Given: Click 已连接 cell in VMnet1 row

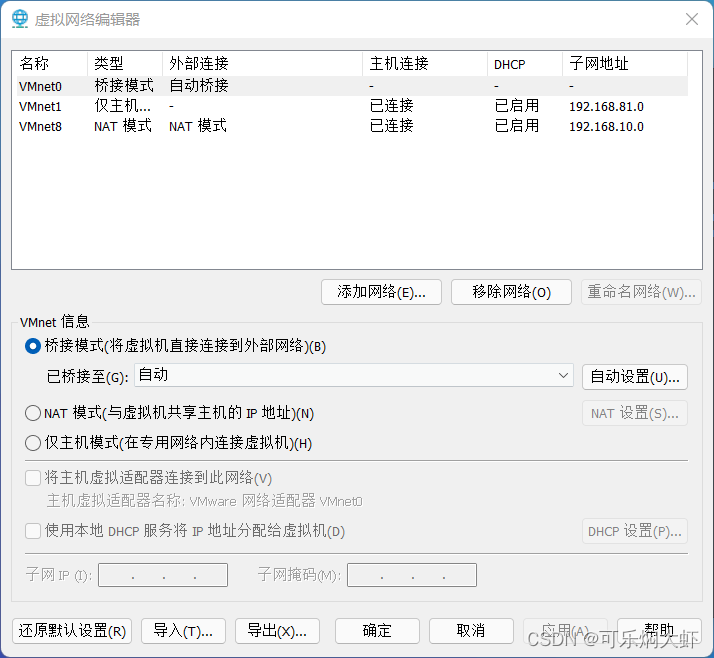Looking at the screenshot, I should [x=391, y=106].
